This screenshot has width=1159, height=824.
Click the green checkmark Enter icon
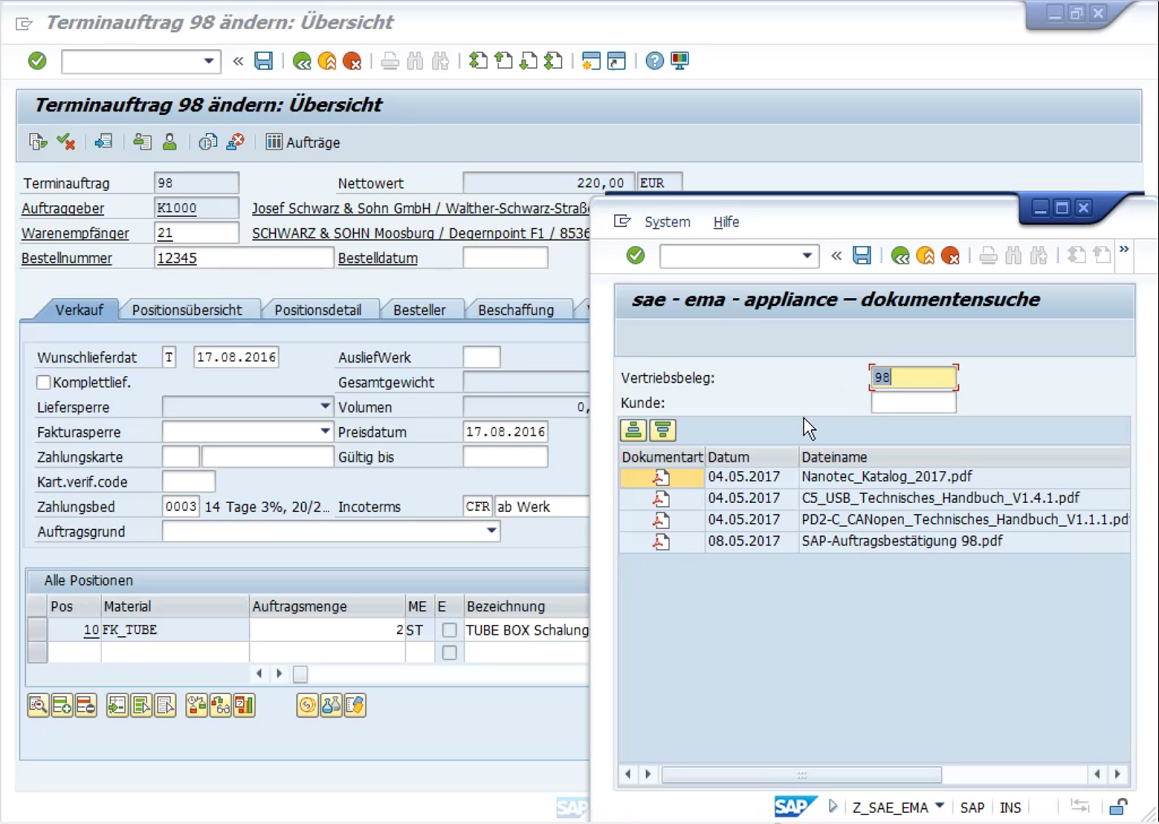[x=37, y=61]
